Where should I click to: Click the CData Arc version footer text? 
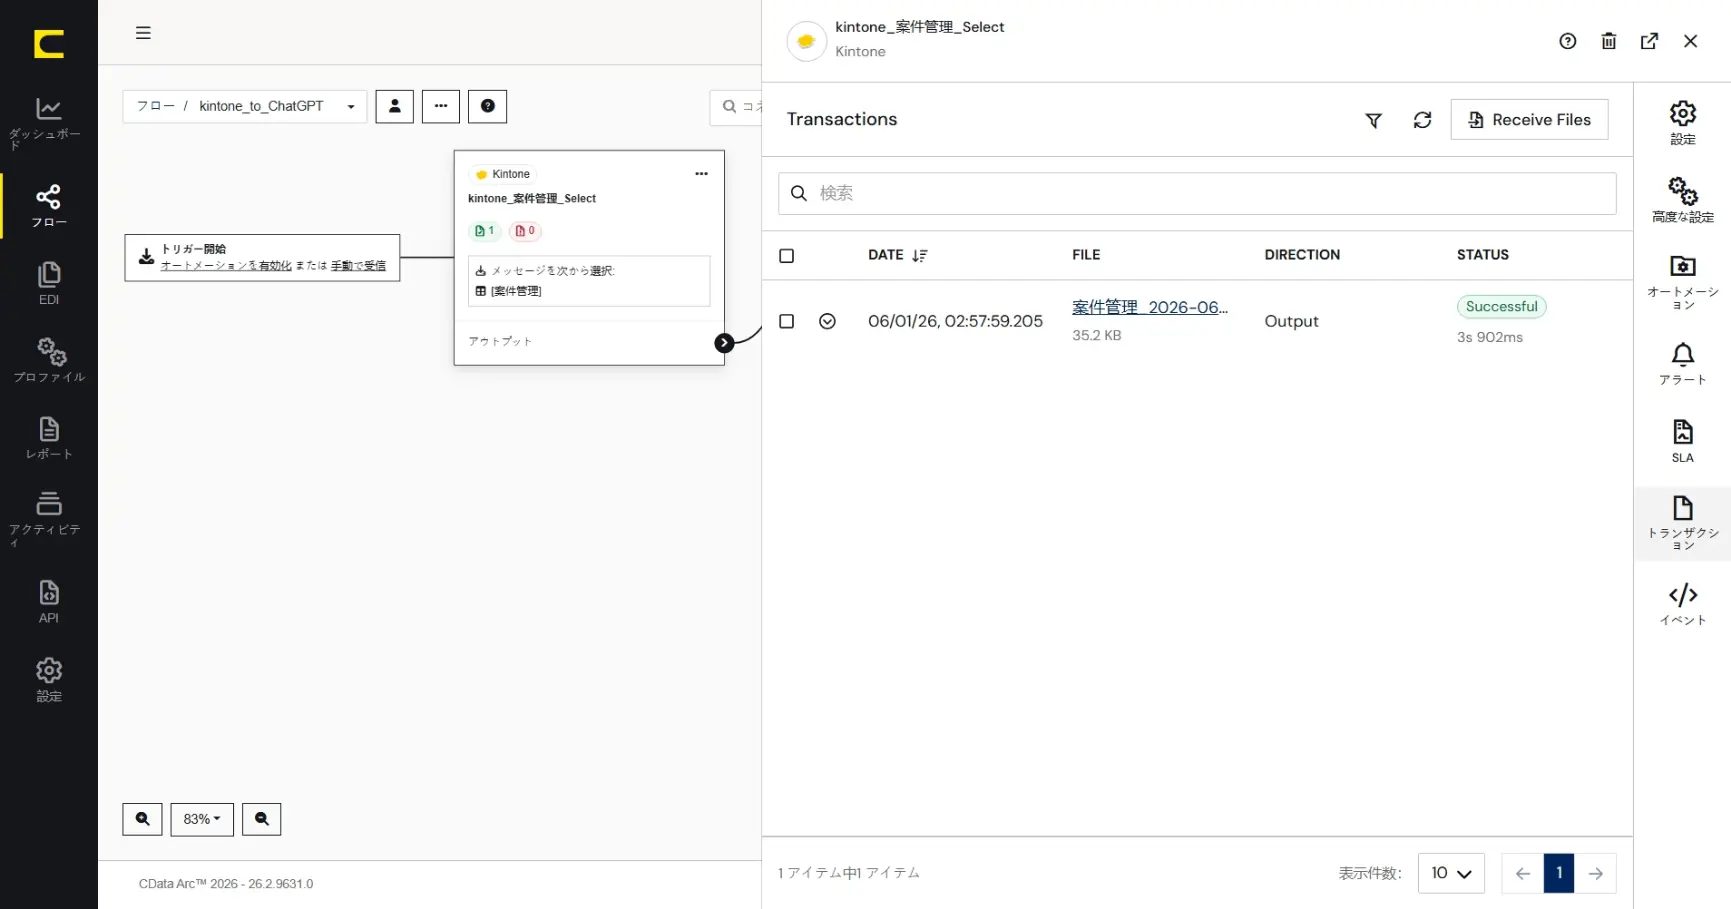coord(226,884)
